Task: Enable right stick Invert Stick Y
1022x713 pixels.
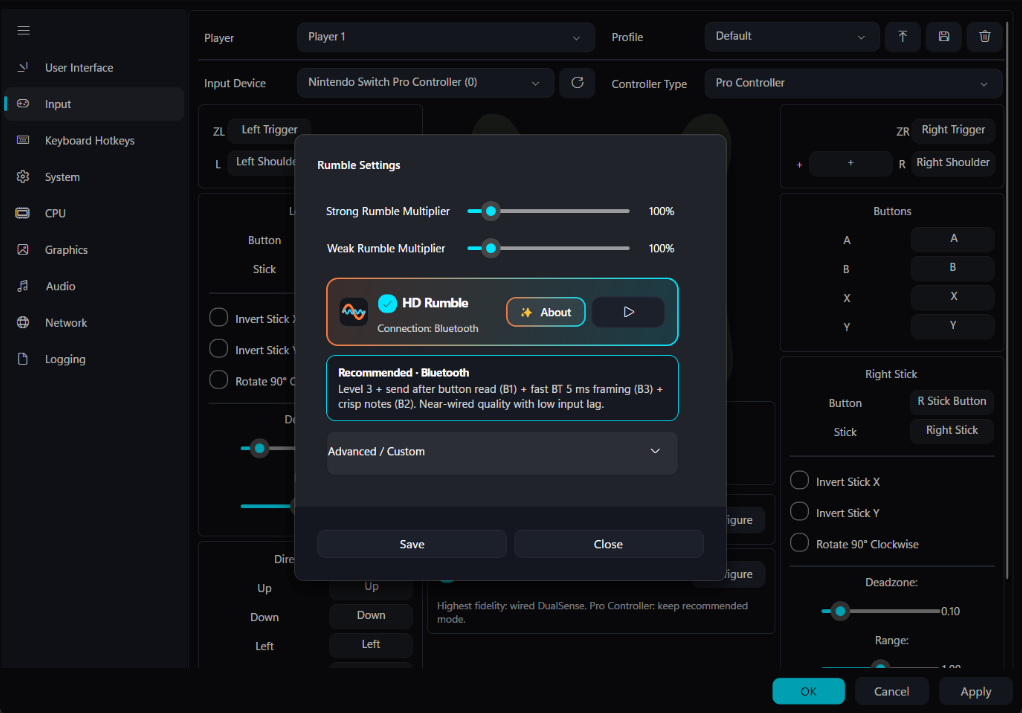Action: (800, 512)
